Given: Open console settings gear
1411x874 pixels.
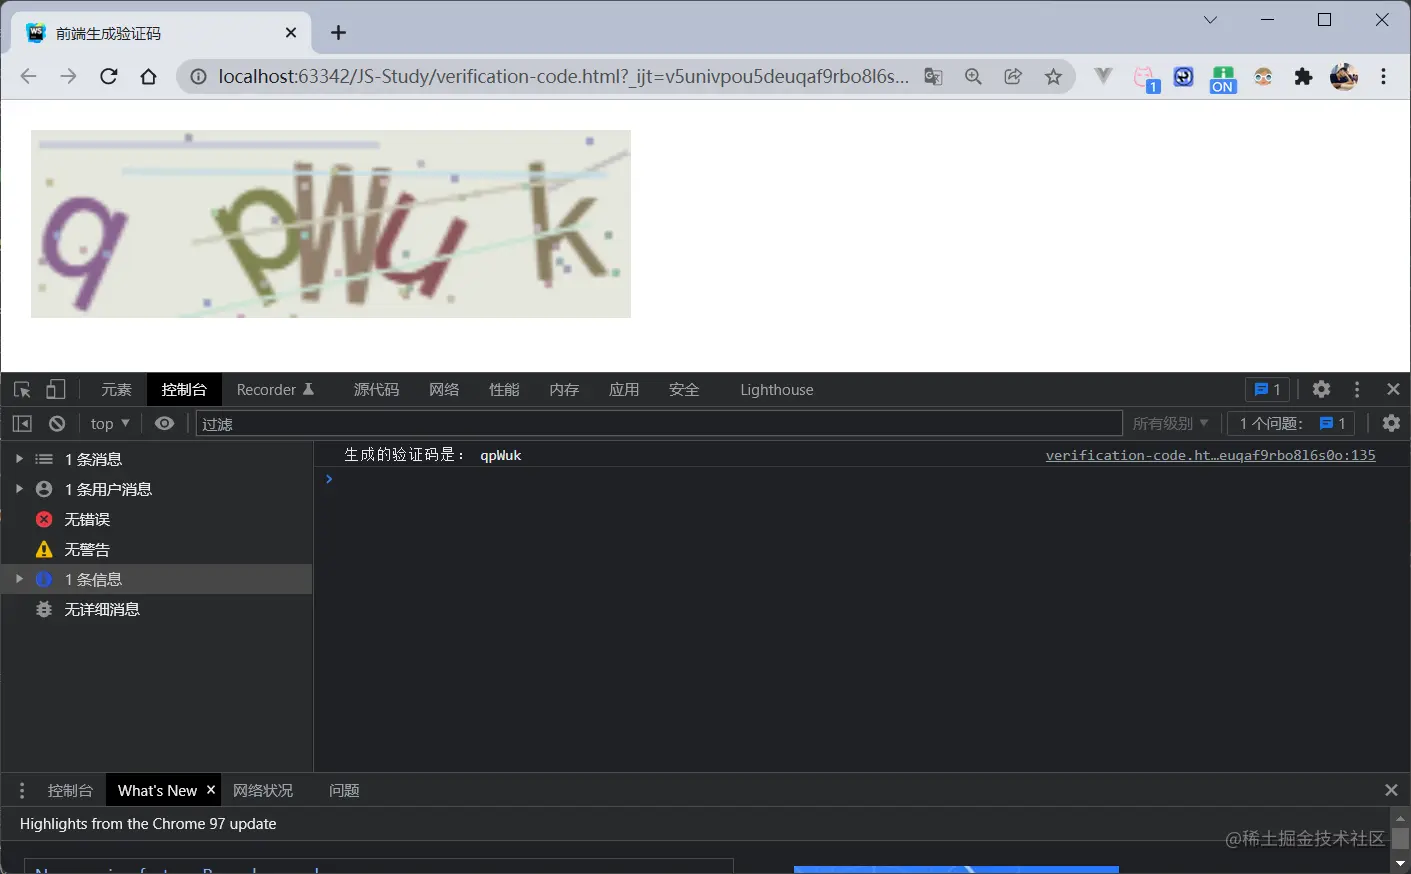Looking at the screenshot, I should tap(1392, 424).
